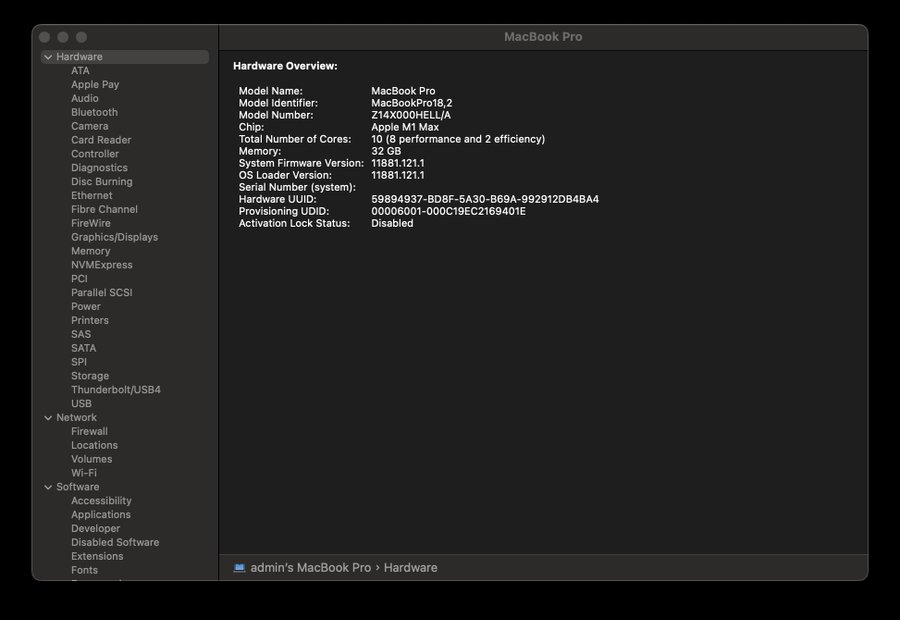Select Fonts in the sidebar
900x620 pixels.
[84, 571]
